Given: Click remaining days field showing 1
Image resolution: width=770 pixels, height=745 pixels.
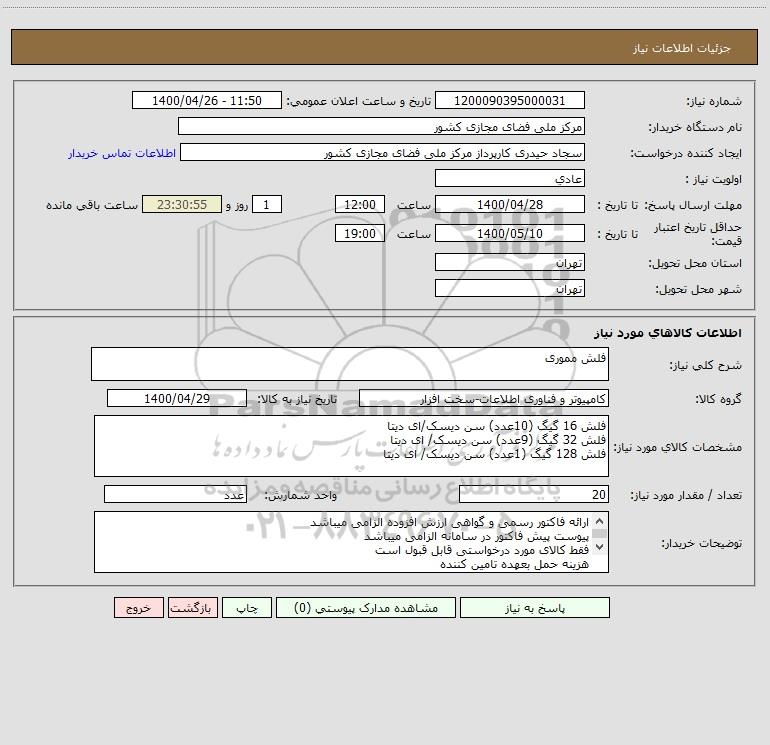Looking at the screenshot, I should (x=267, y=204).
